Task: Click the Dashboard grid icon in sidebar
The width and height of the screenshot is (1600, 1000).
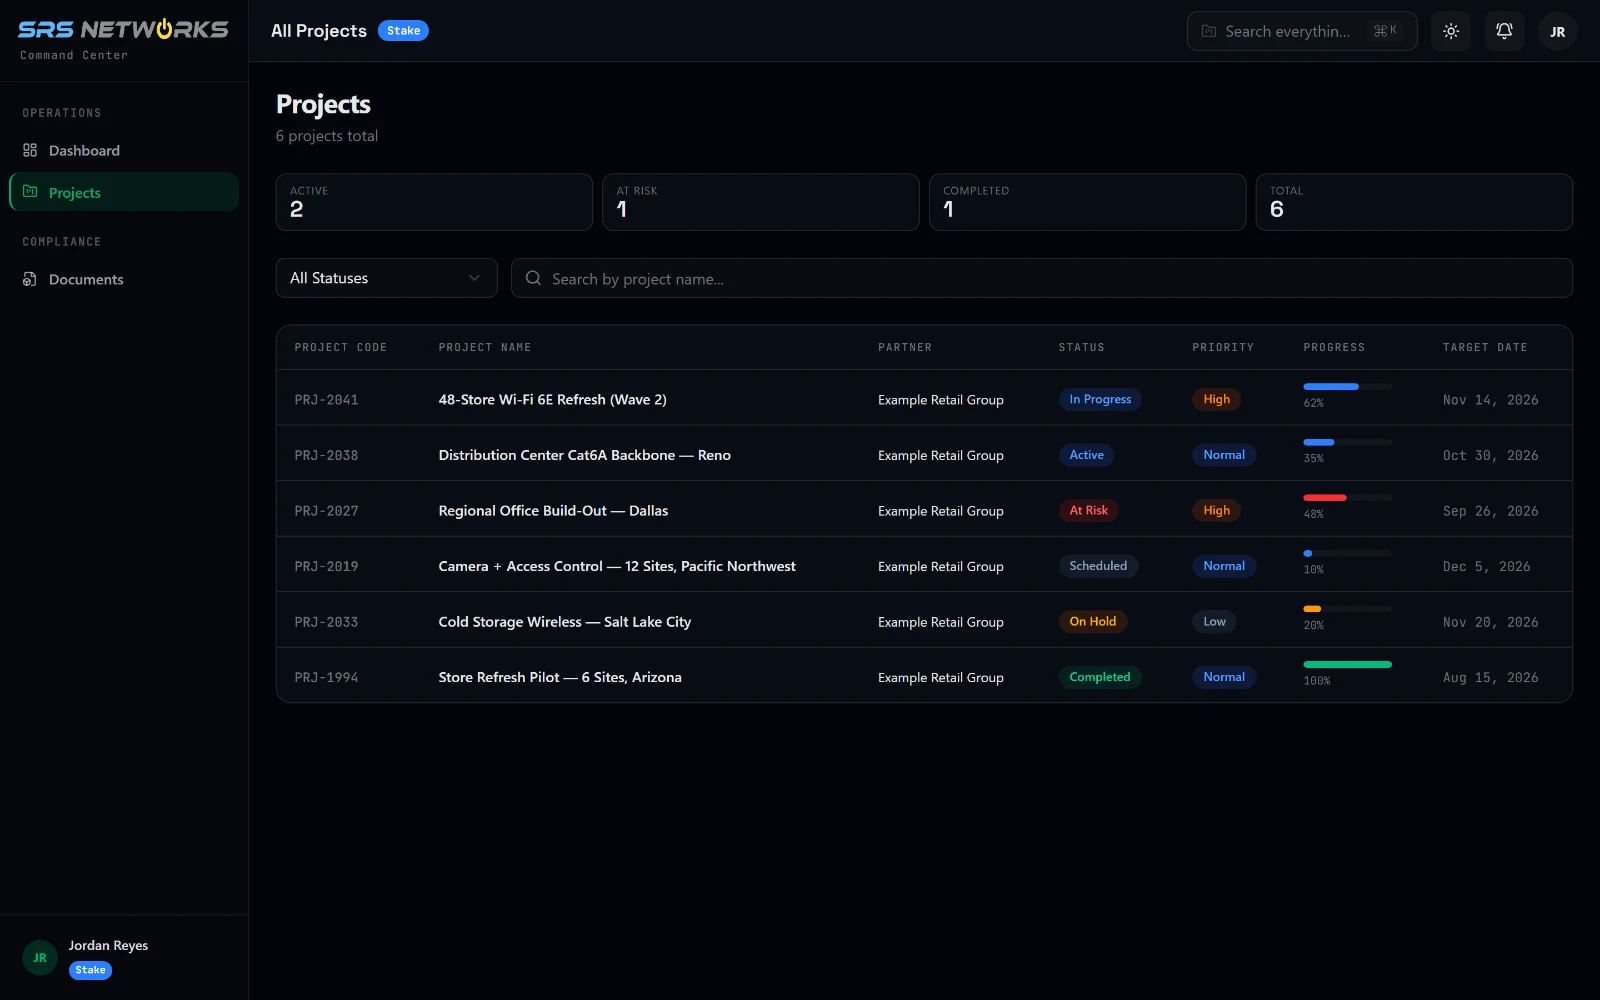Action: tap(30, 150)
